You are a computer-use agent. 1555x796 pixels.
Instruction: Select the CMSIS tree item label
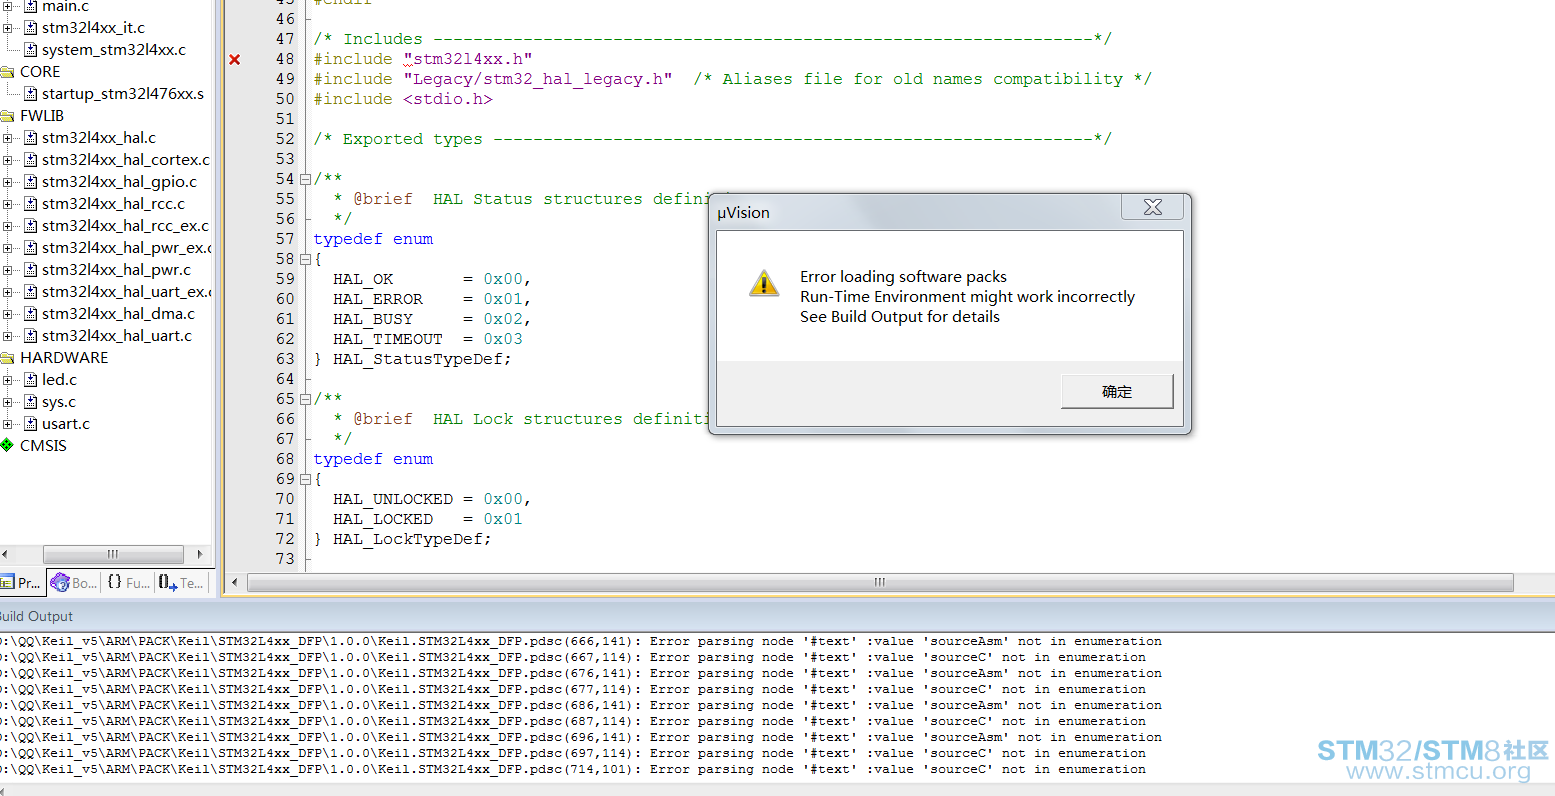click(x=43, y=446)
